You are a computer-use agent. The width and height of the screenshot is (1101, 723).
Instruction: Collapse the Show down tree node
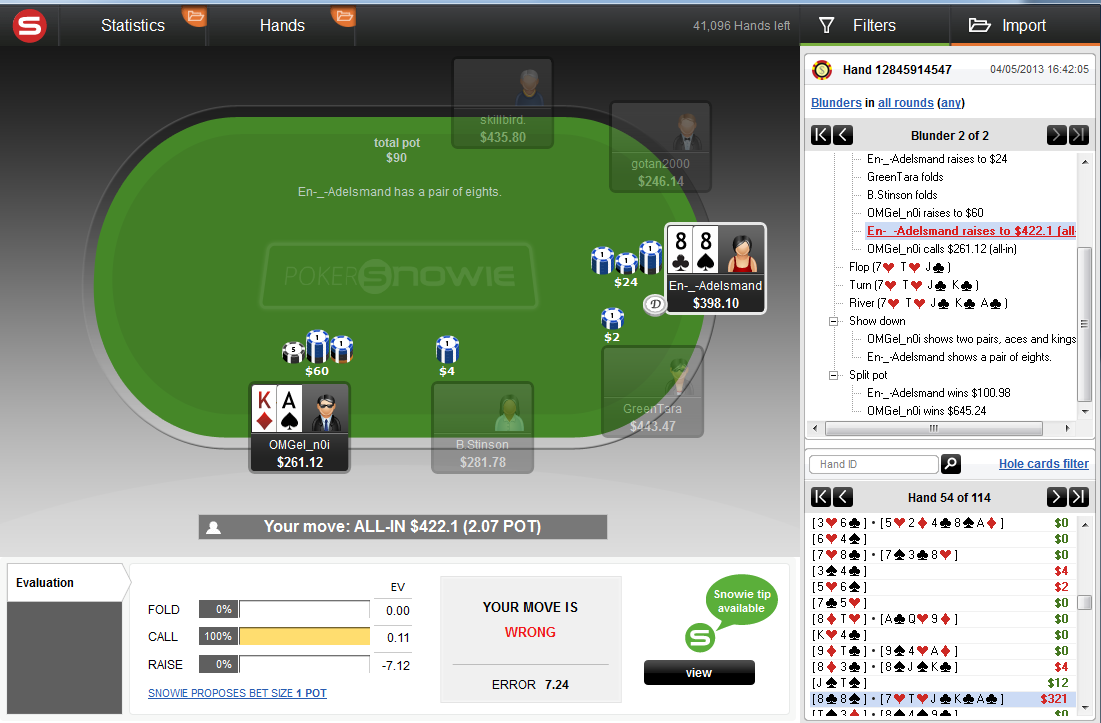tap(834, 321)
